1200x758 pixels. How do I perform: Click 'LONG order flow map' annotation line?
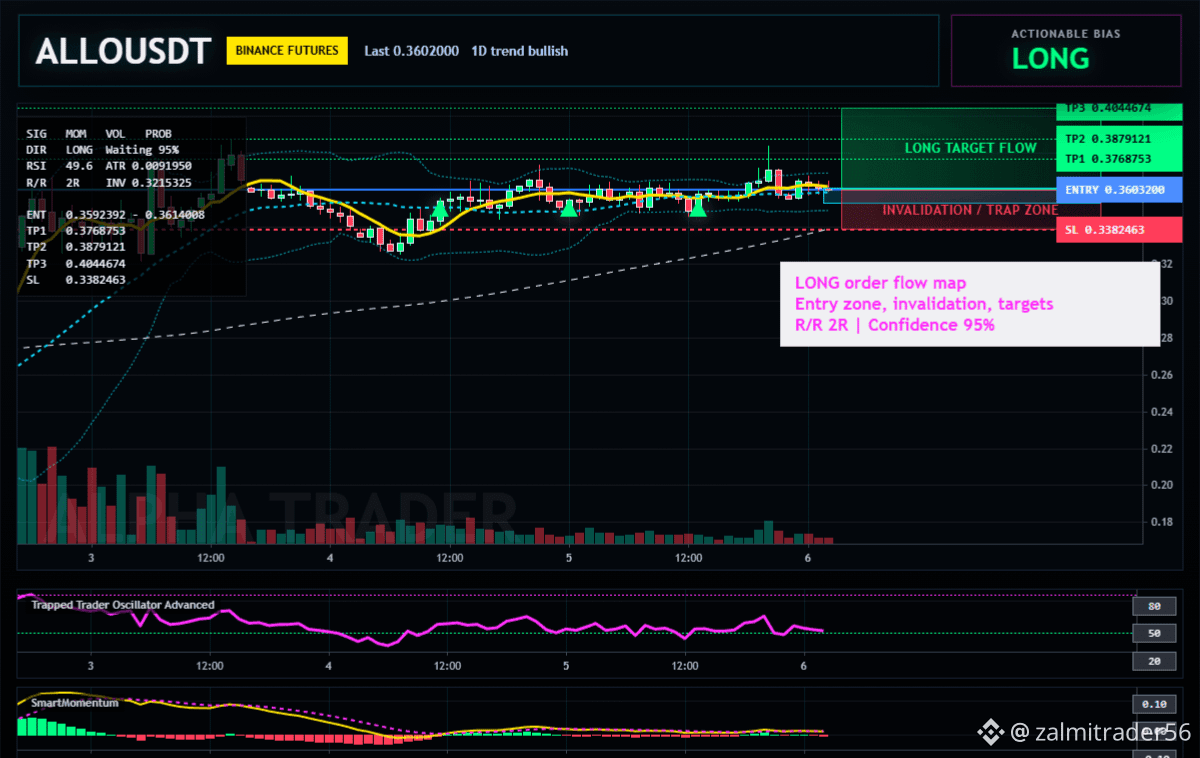(x=881, y=283)
